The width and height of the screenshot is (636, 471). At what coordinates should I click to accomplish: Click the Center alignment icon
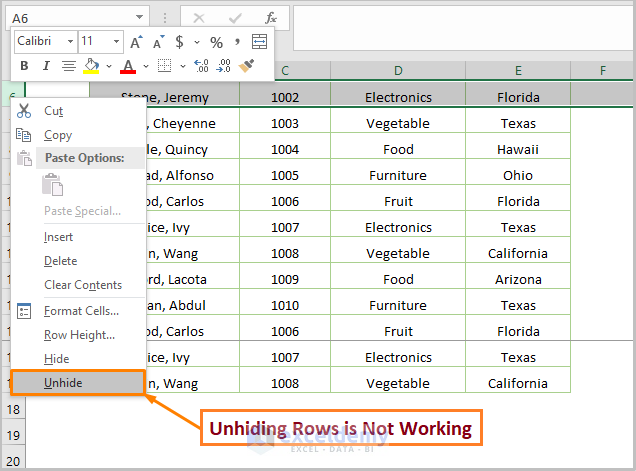point(69,66)
